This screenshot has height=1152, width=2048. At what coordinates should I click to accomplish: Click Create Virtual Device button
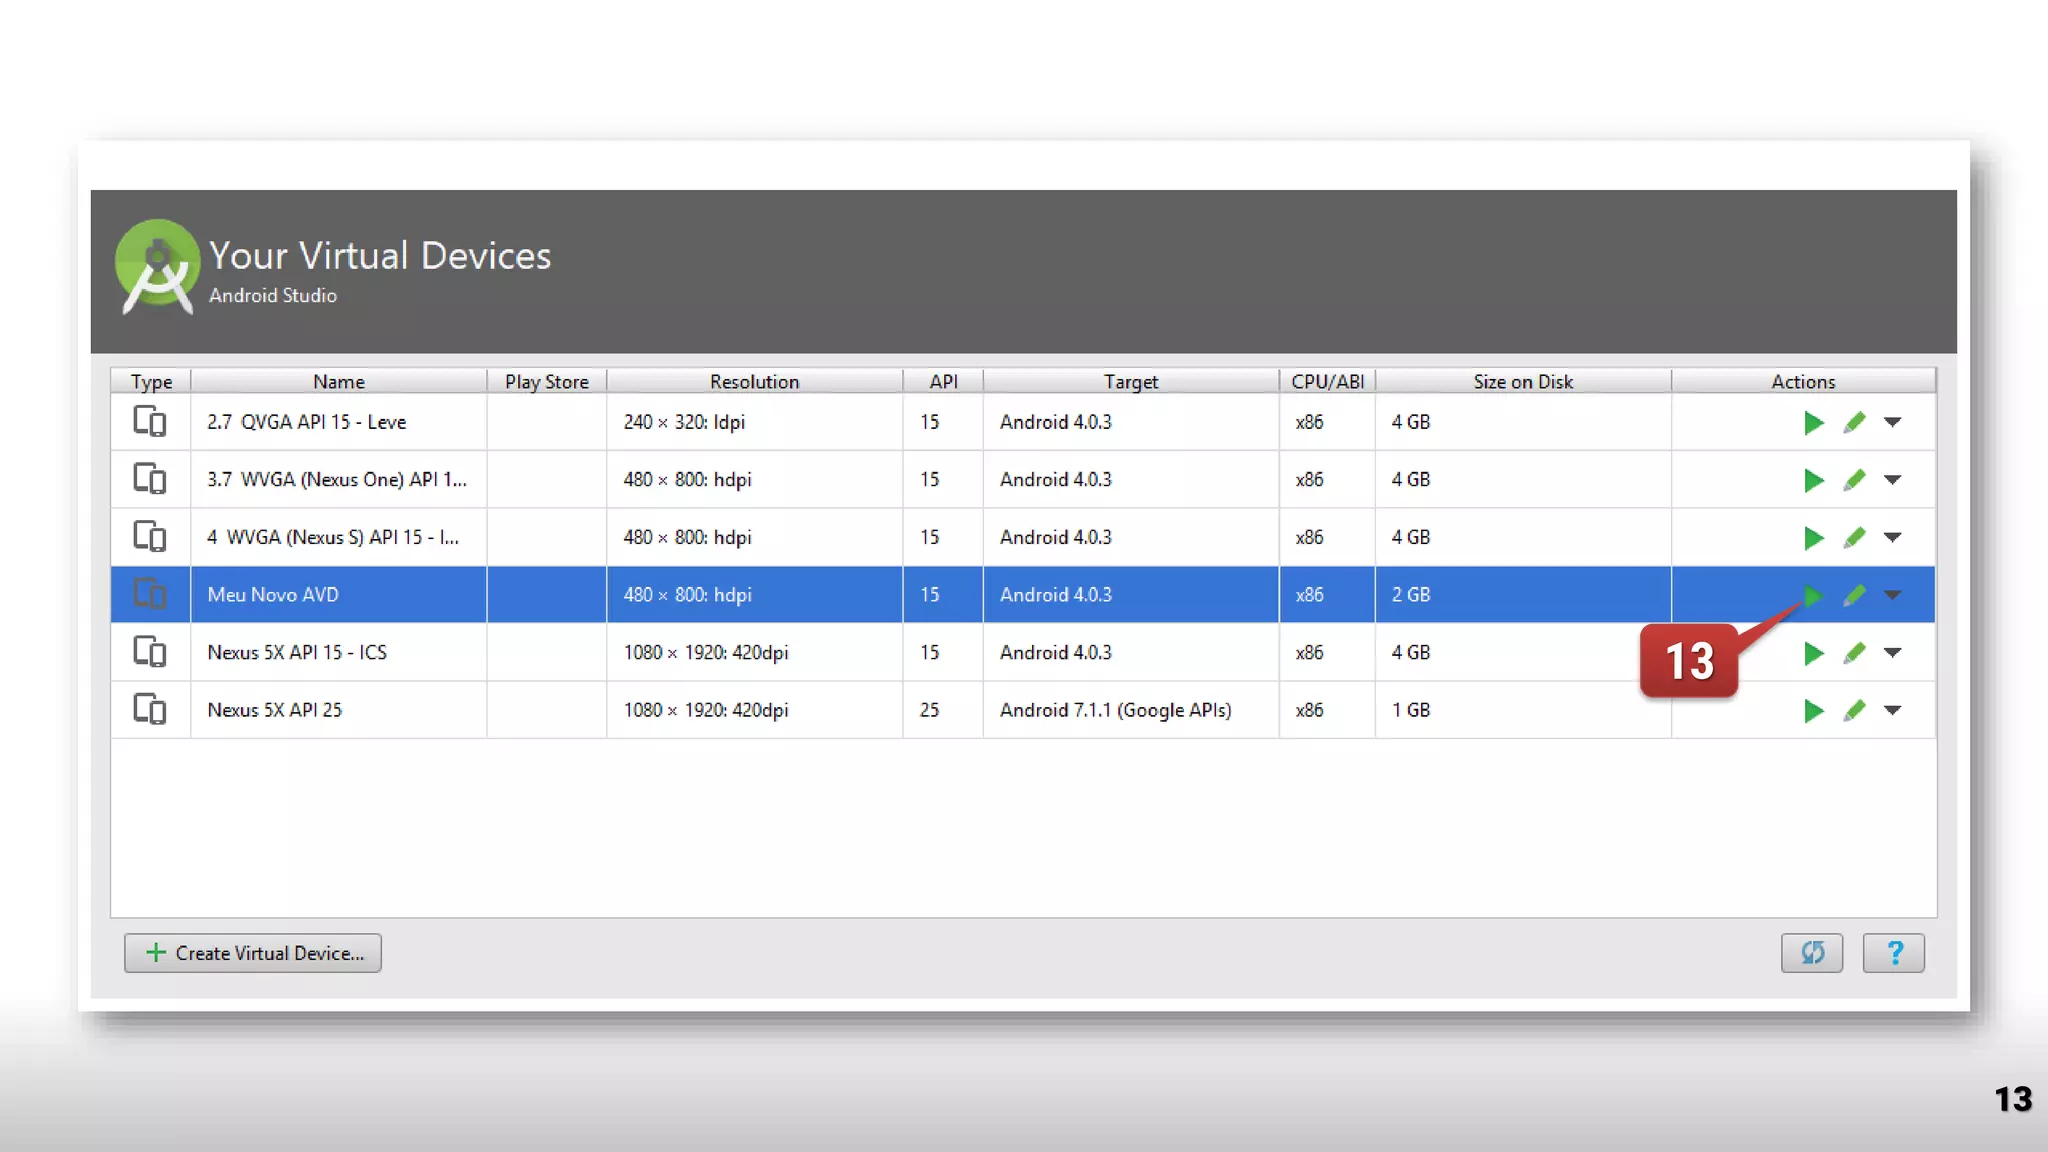click(253, 953)
